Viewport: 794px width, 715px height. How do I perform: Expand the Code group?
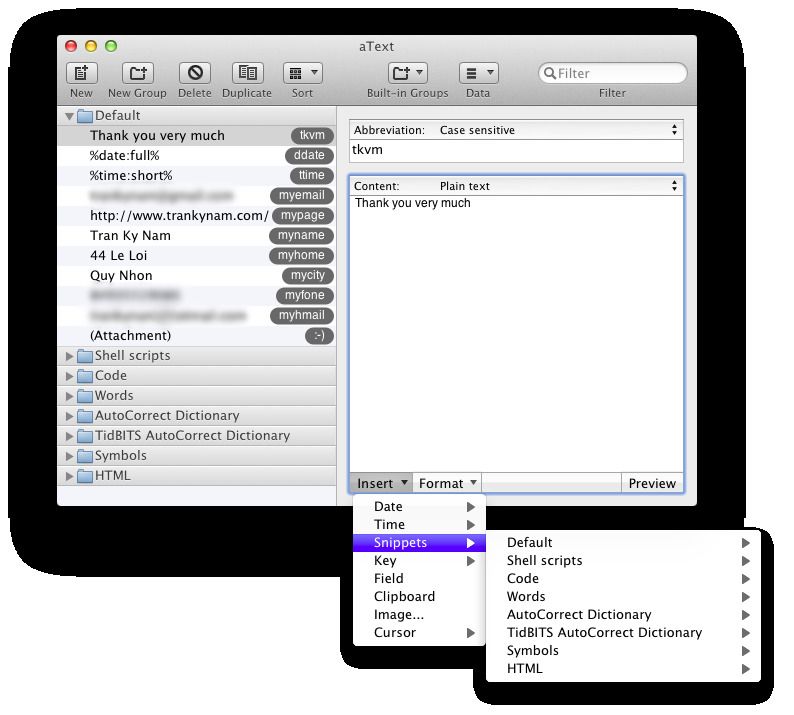click(70, 376)
